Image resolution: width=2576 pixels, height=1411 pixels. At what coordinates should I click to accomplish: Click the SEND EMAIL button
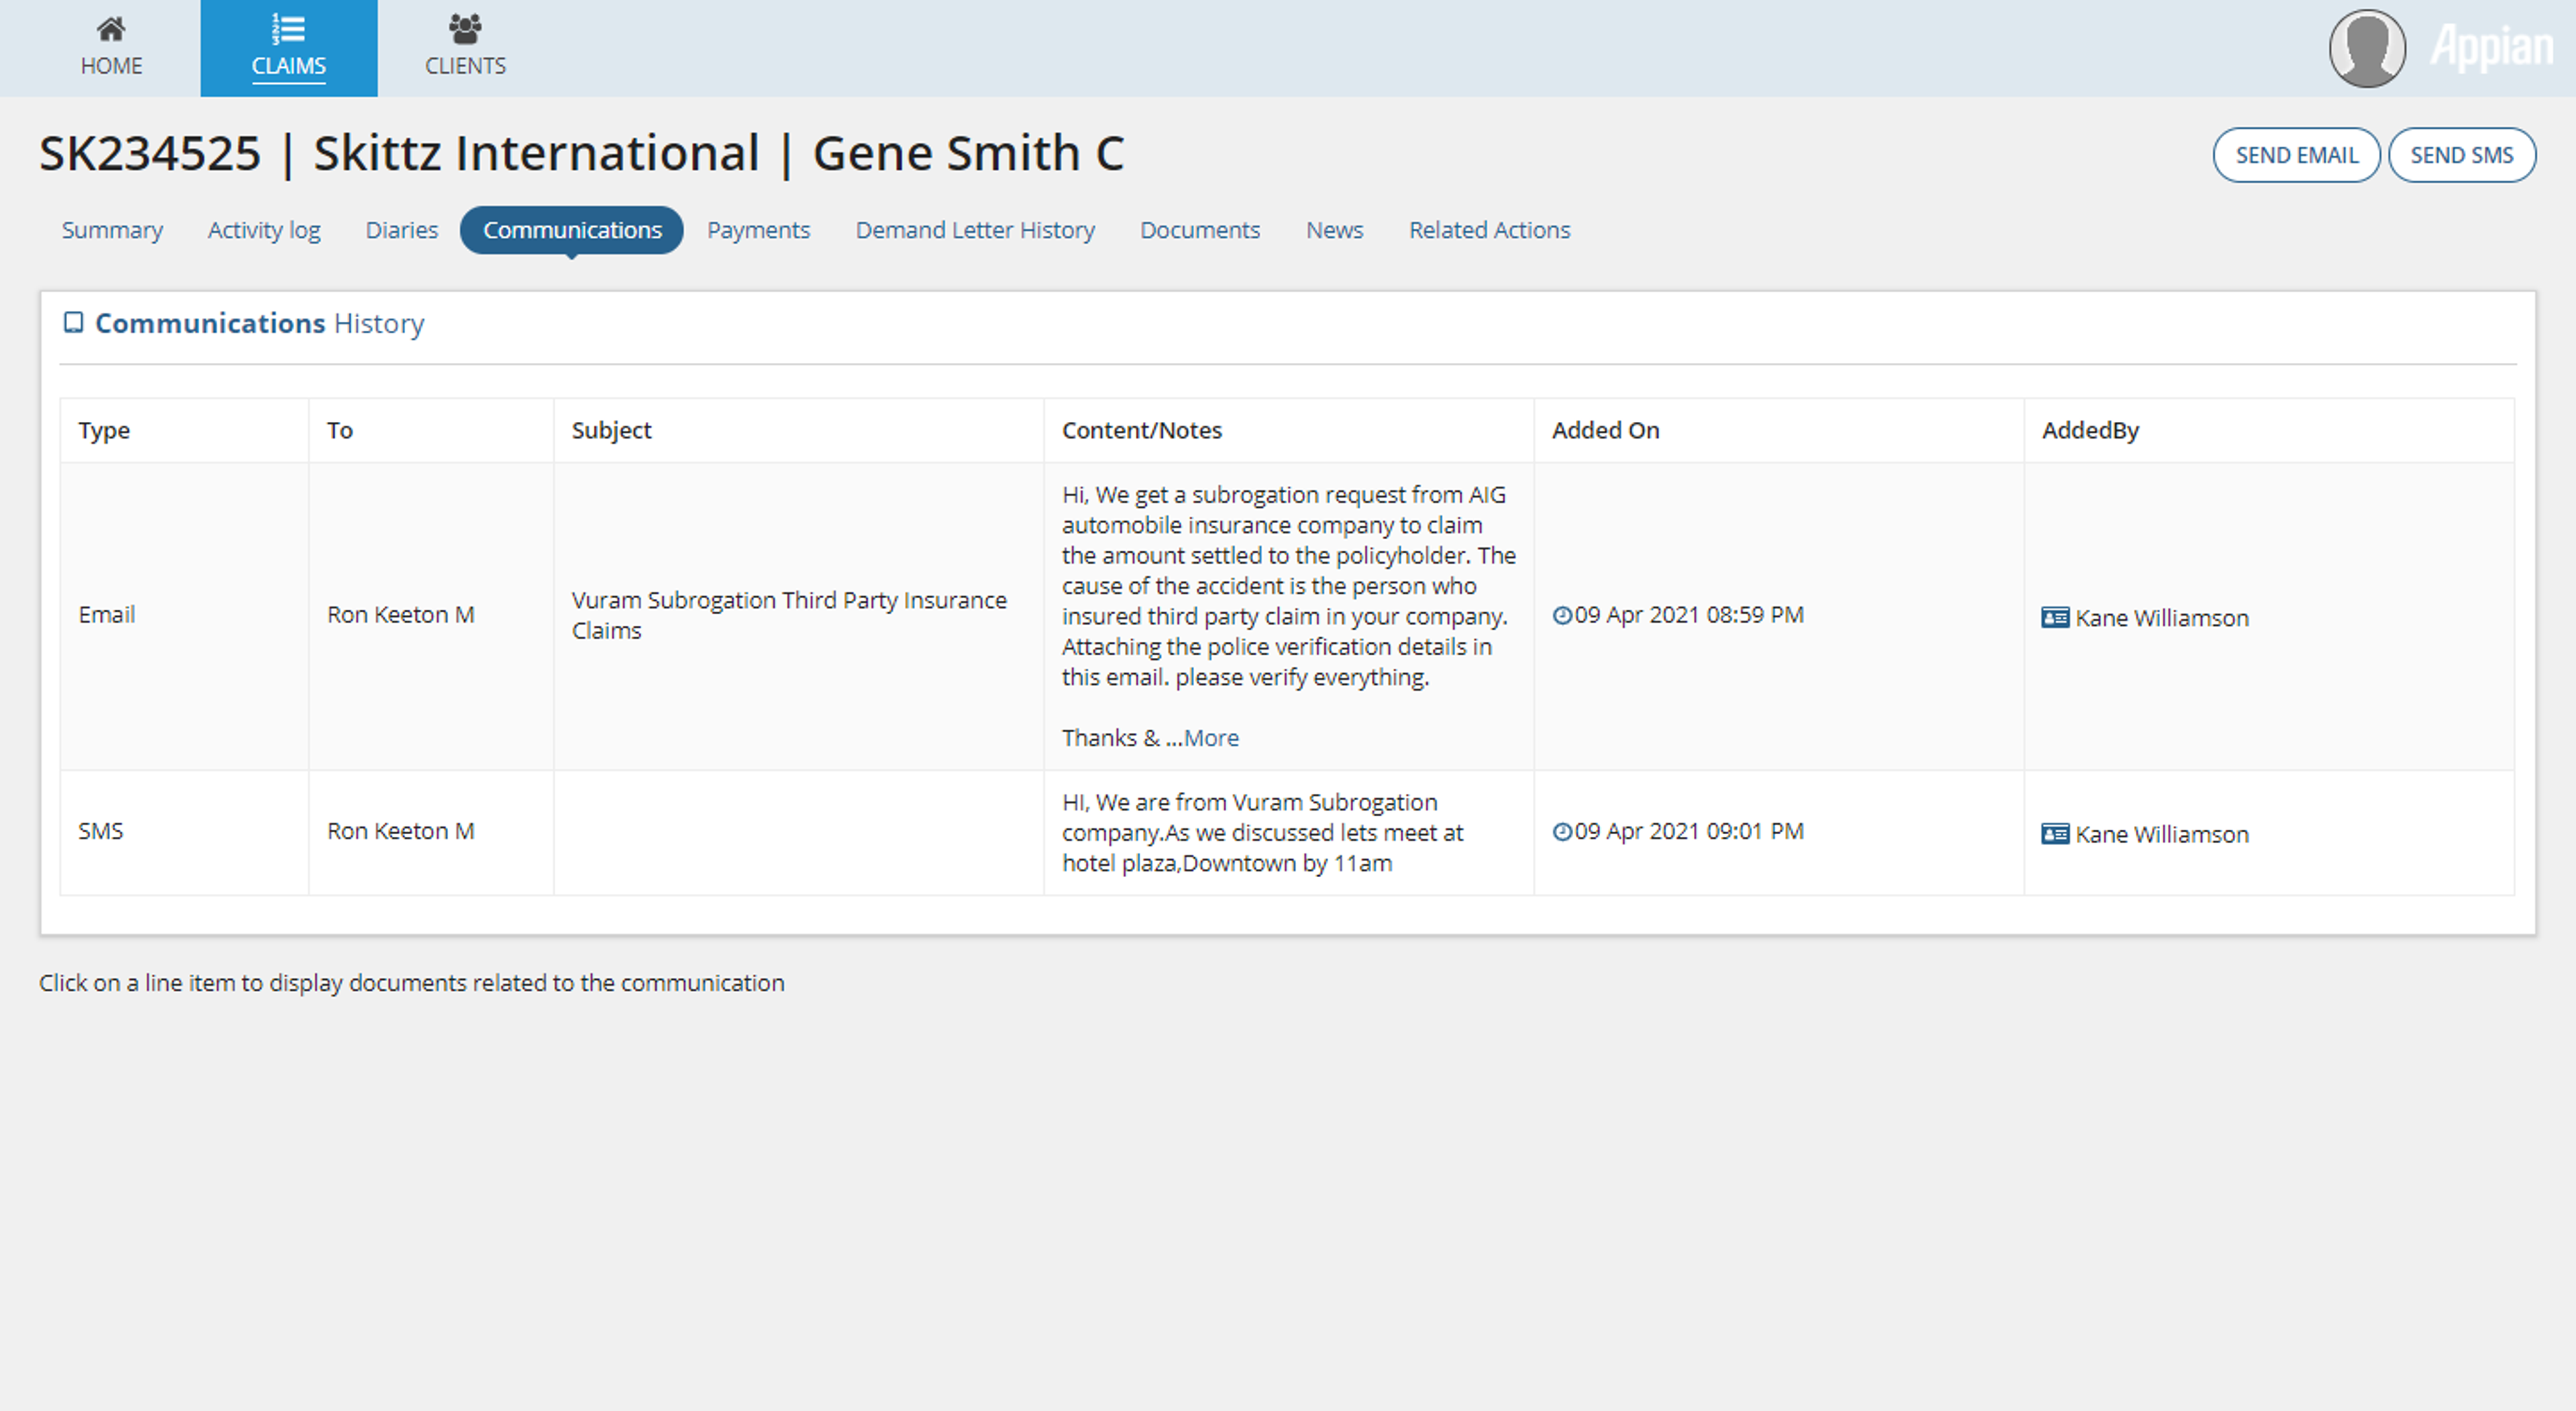(x=2296, y=155)
